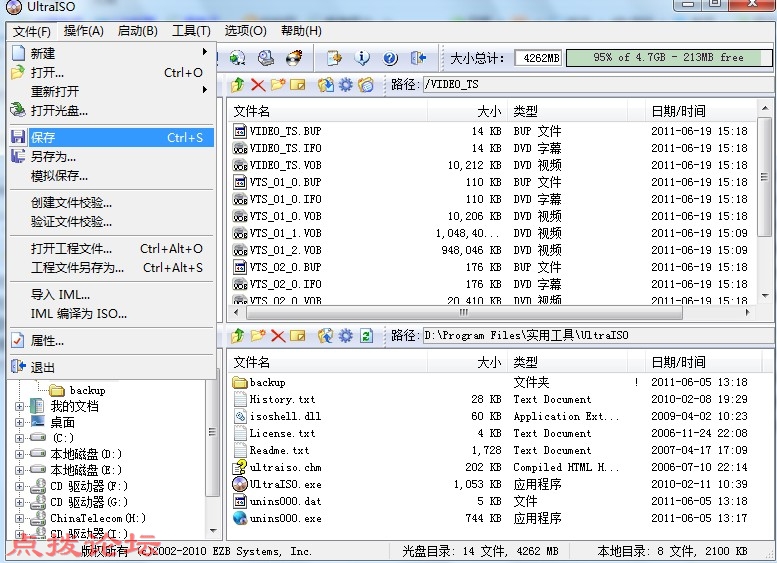
Task: Expand the 本地磁盘 (D:) node
Action: click(x=19, y=454)
